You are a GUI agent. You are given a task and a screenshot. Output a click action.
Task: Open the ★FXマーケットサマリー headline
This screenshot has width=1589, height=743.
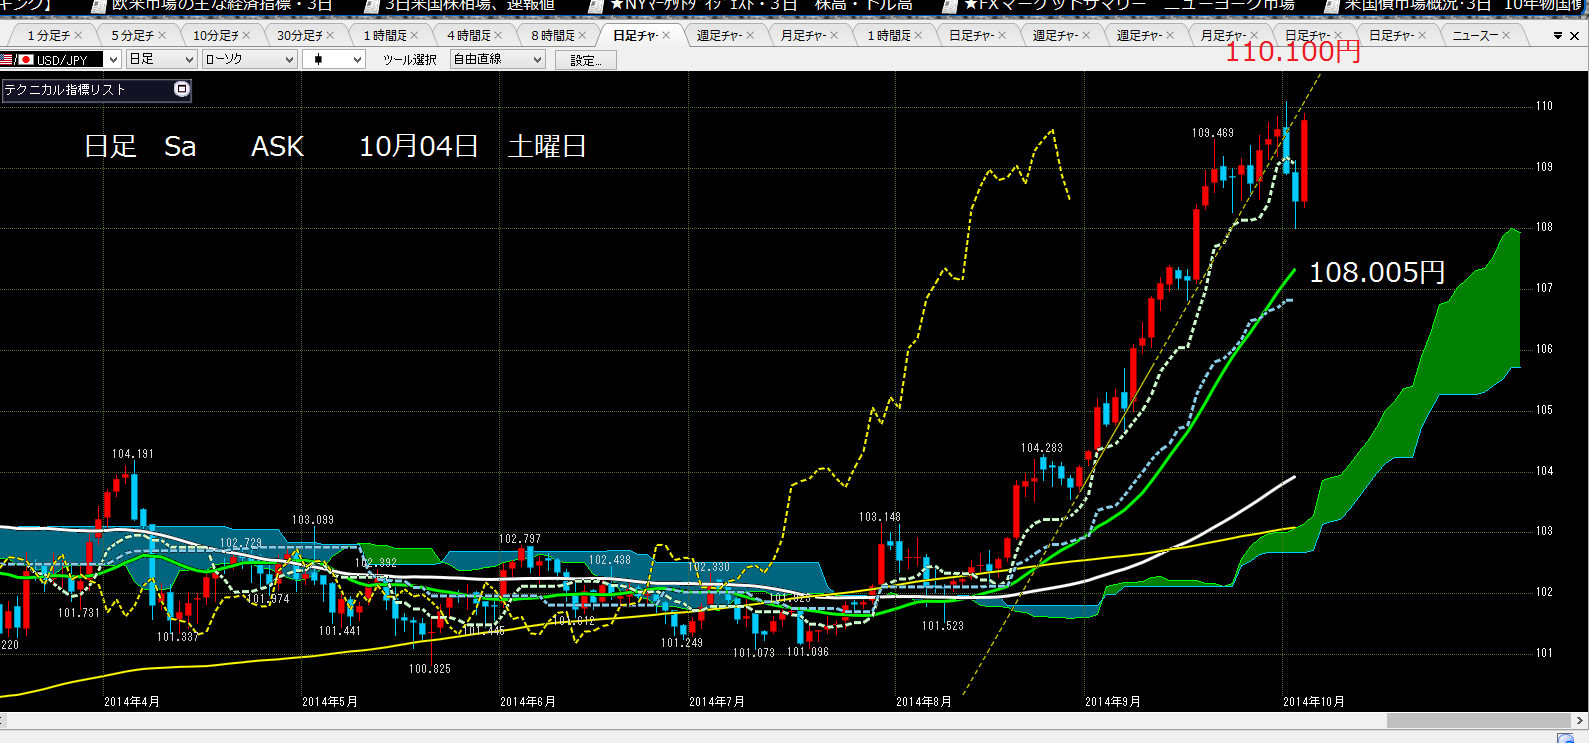(x=1129, y=6)
